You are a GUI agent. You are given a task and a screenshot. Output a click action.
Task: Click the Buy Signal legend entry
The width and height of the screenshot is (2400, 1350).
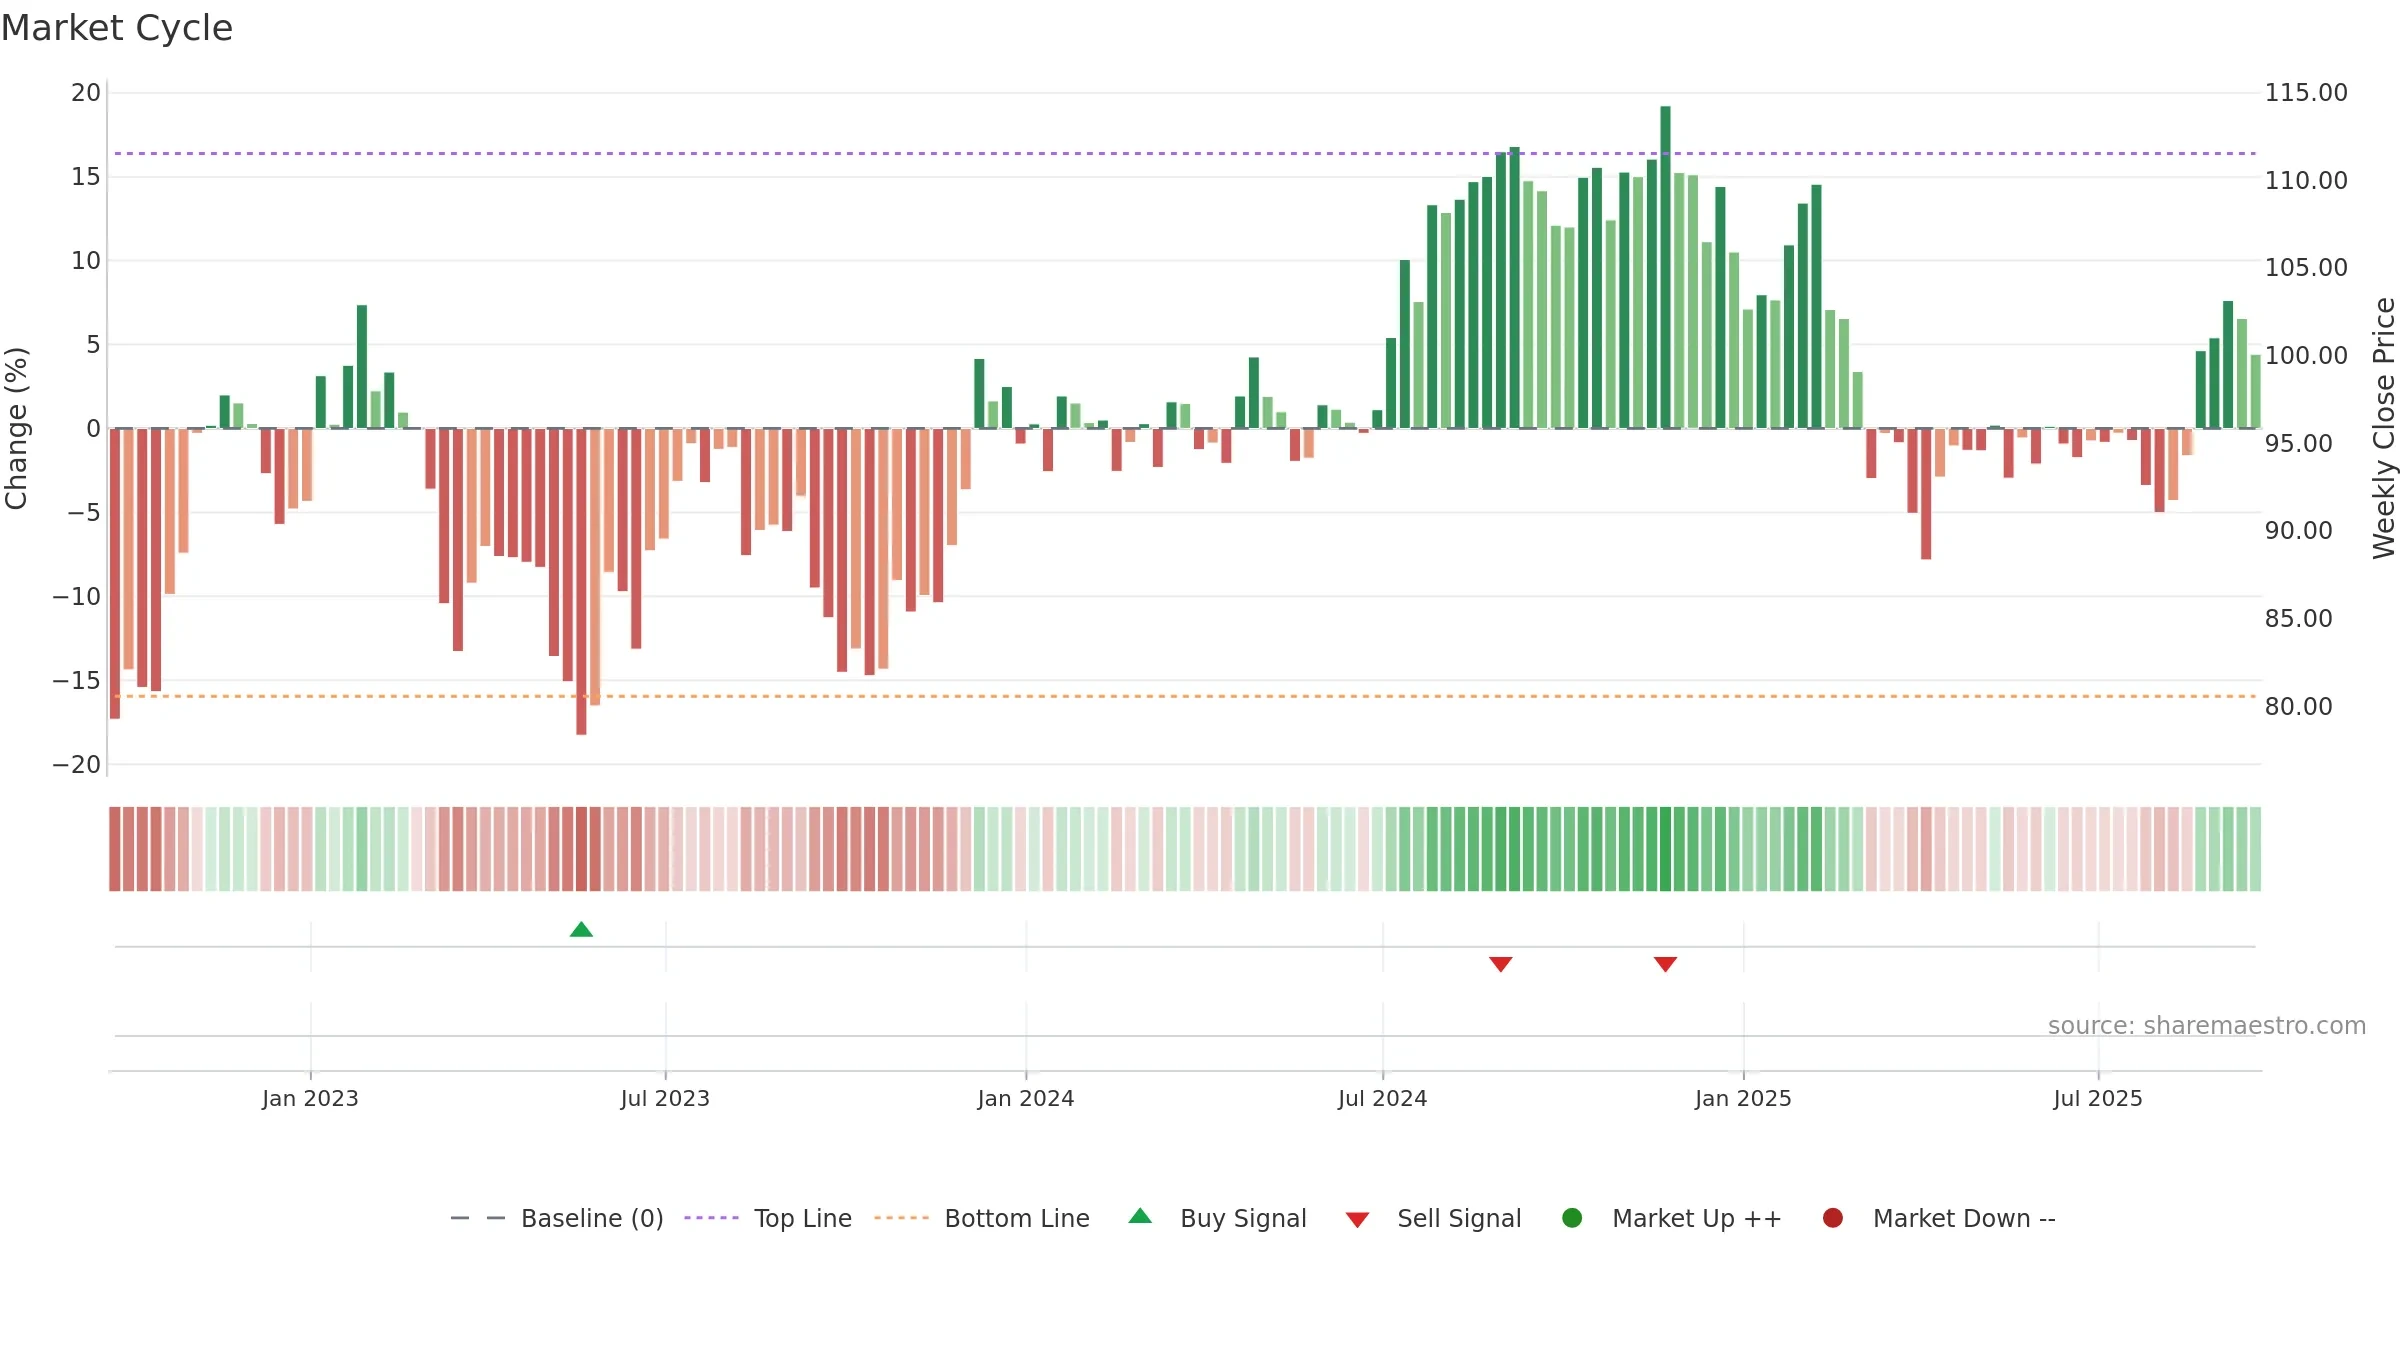1217,1218
